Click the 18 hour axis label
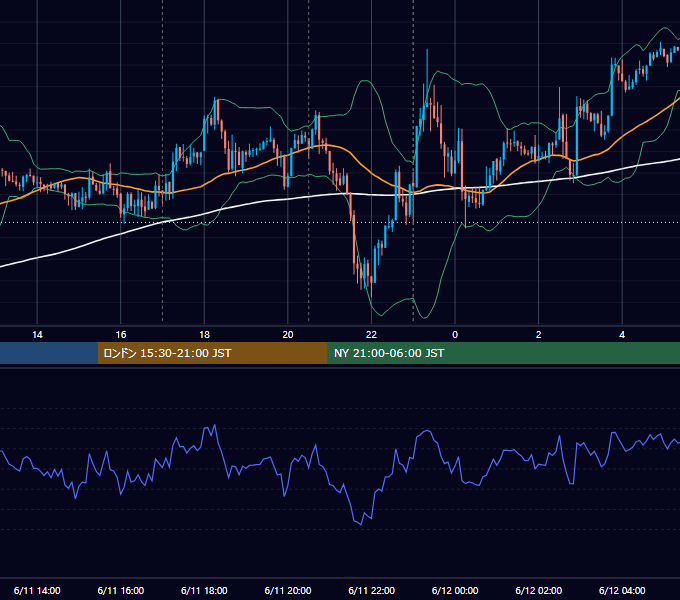Screen dimensions: 680x600 204,335
